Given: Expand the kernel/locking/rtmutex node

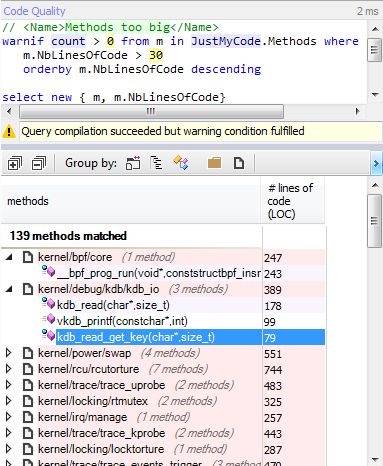Looking at the screenshot, I should (9, 401).
